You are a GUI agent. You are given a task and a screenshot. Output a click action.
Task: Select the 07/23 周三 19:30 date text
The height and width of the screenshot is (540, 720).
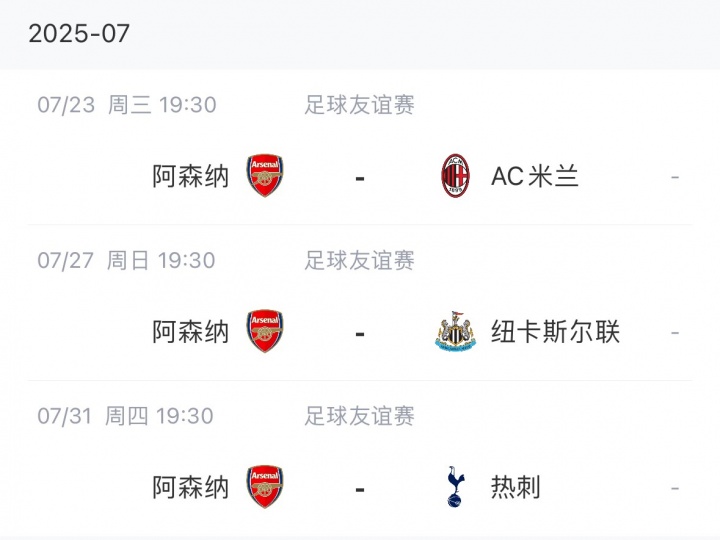coord(126,105)
